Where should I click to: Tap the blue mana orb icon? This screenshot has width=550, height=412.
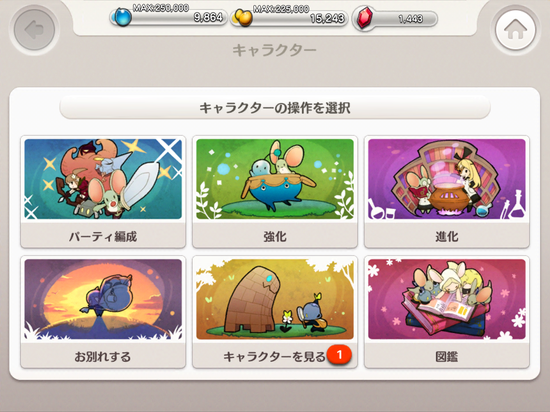click(x=122, y=17)
